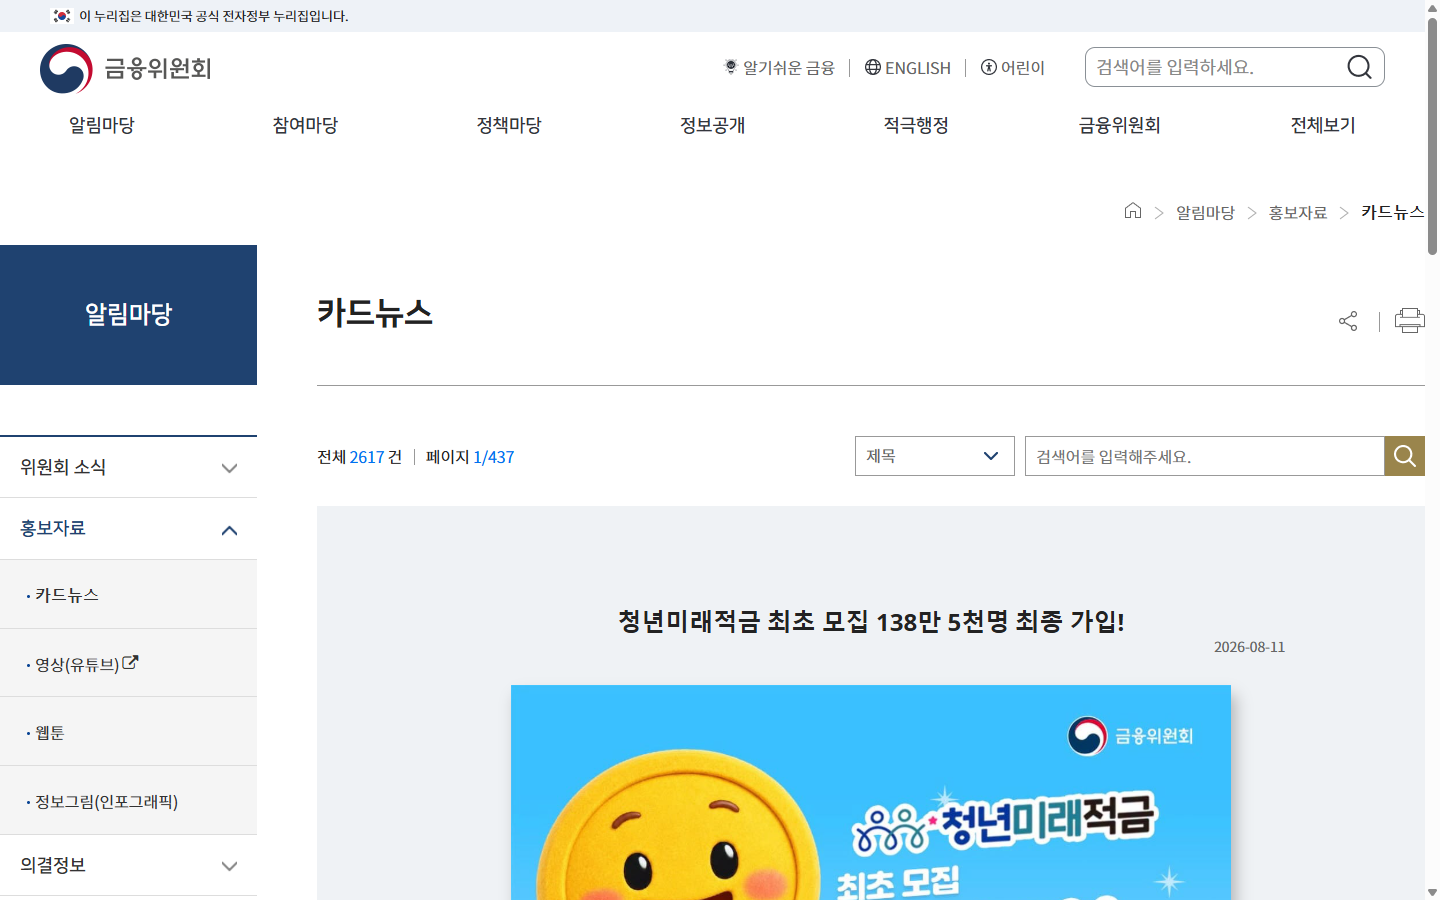This screenshot has width=1440, height=900.
Task: Click breadcrumb 카드뉴스
Action: (x=1392, y=212)
